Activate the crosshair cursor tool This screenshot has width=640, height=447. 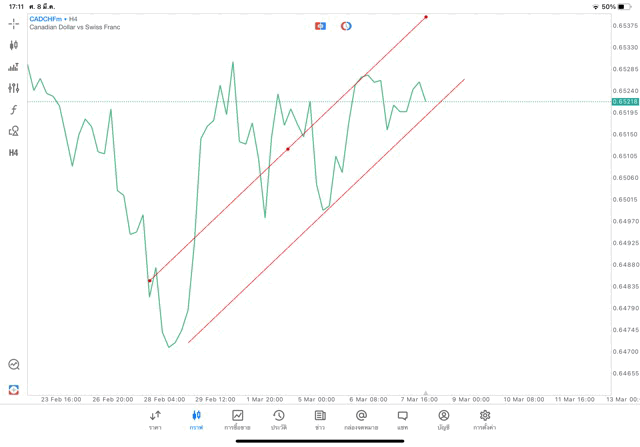(14, 23)
